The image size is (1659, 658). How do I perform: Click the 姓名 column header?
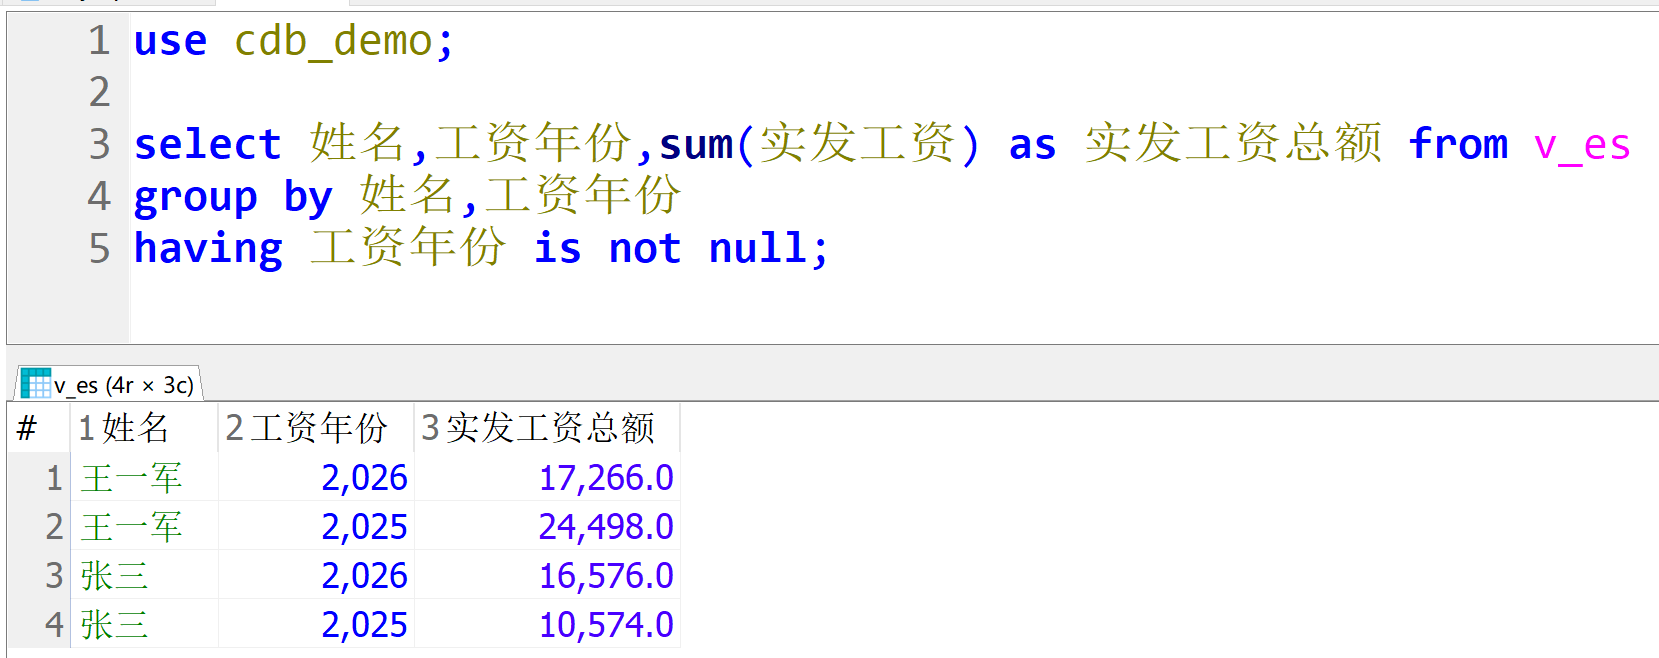pyautogui.click(x=135, y=428)
